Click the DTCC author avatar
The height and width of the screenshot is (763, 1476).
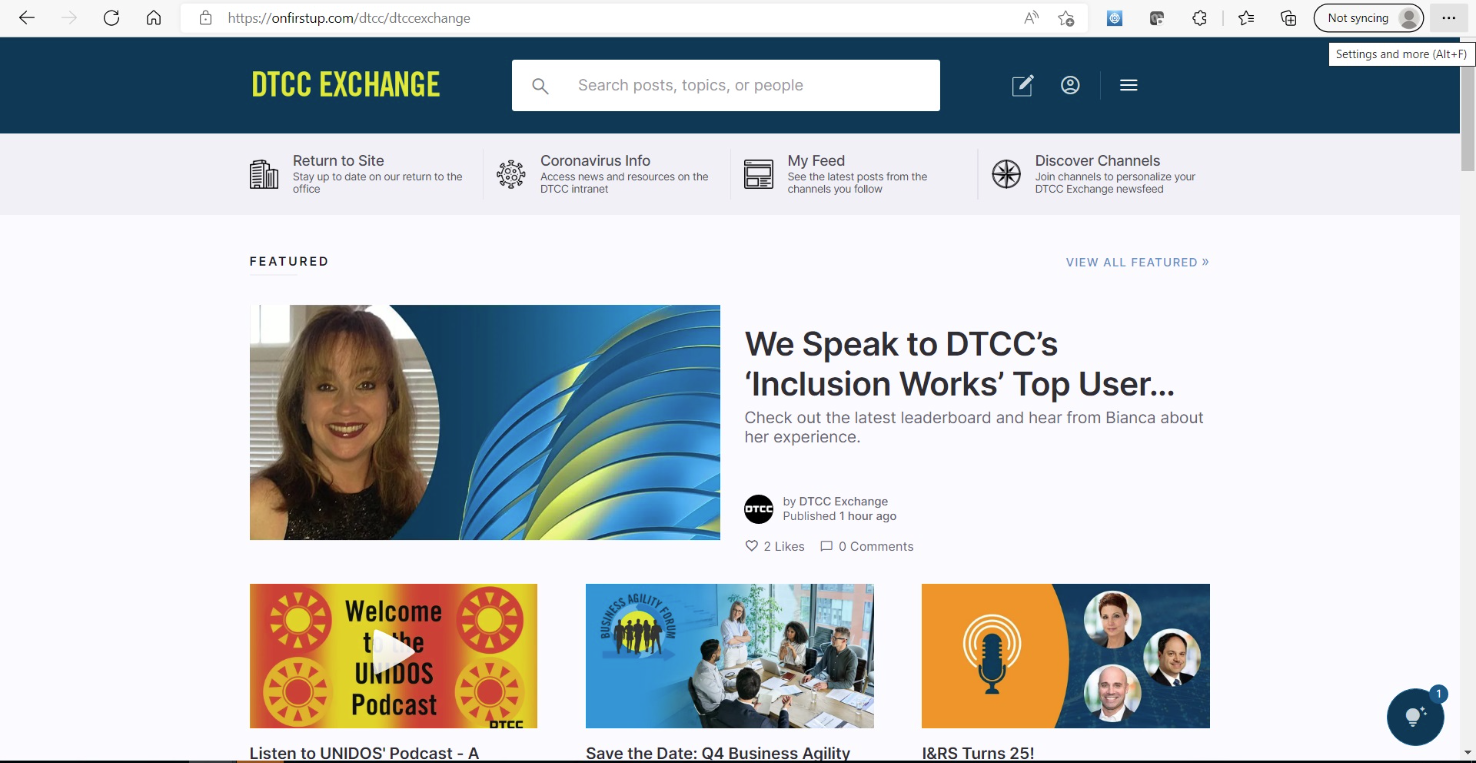click(759, 509)
